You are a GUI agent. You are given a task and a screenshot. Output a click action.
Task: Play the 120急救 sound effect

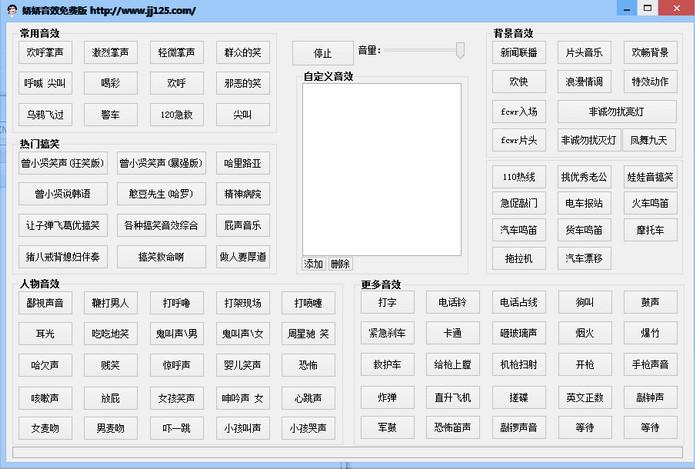pyautogui.click(x=176, y=116)
